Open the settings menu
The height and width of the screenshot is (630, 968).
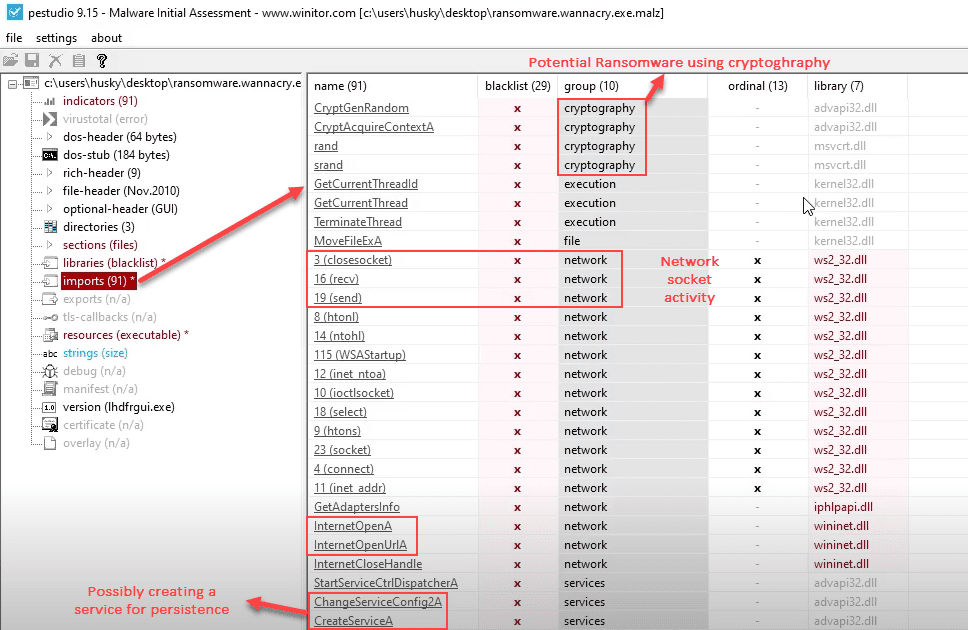click(56, 38)
